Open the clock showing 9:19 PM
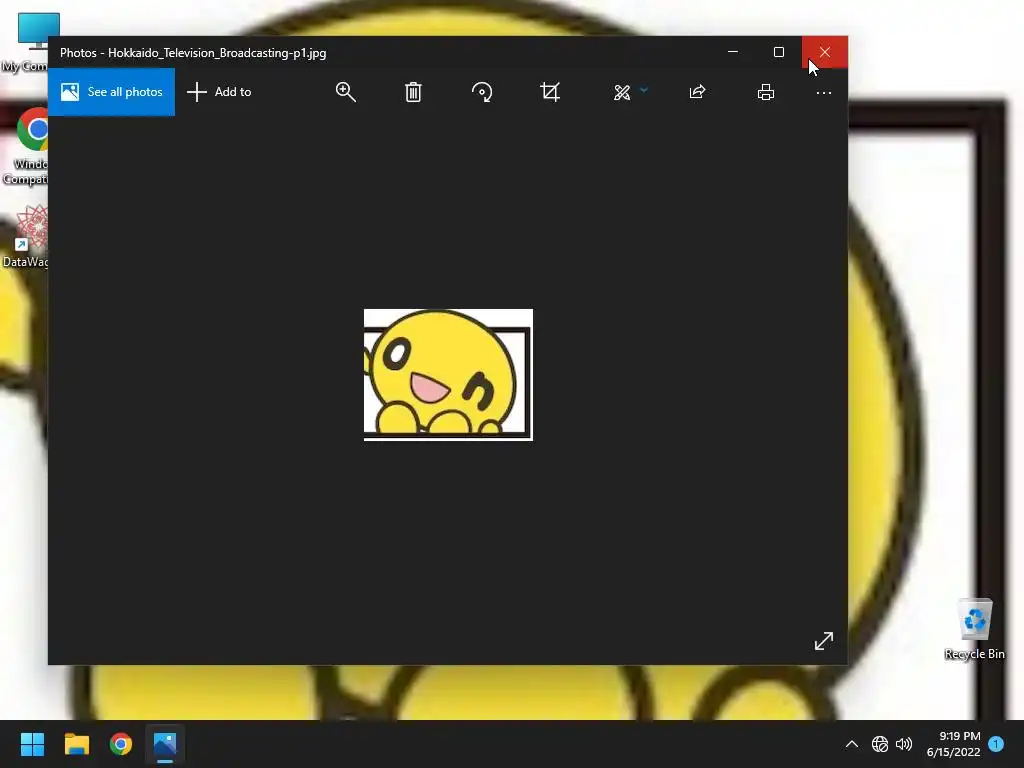The height and width of the screenshot is (768, 1024). [953, 744]
